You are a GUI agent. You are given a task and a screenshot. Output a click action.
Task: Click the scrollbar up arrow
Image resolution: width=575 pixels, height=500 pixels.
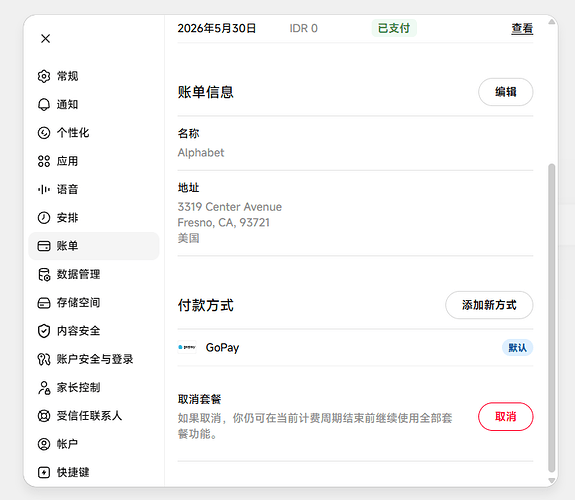[x=552, y=22]
